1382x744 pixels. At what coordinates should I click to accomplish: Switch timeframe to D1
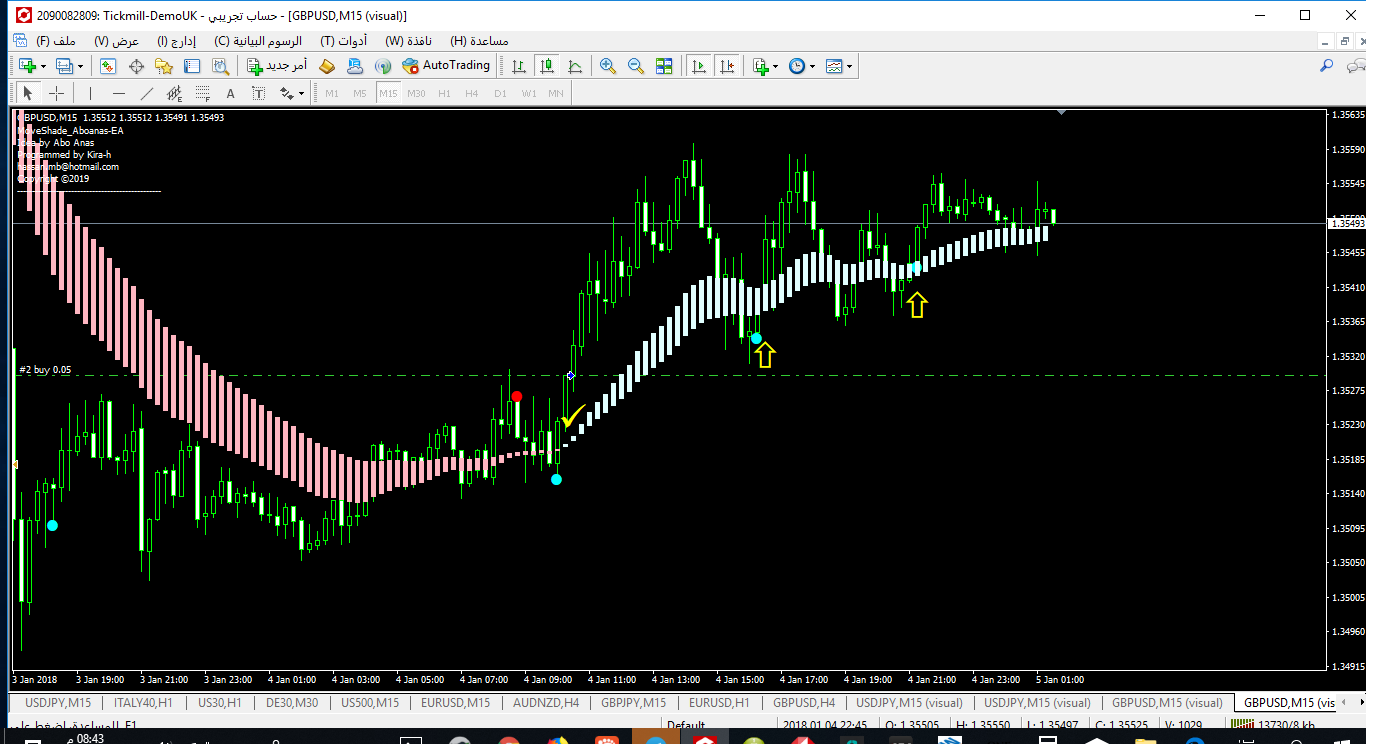click(x=500, y=93)
